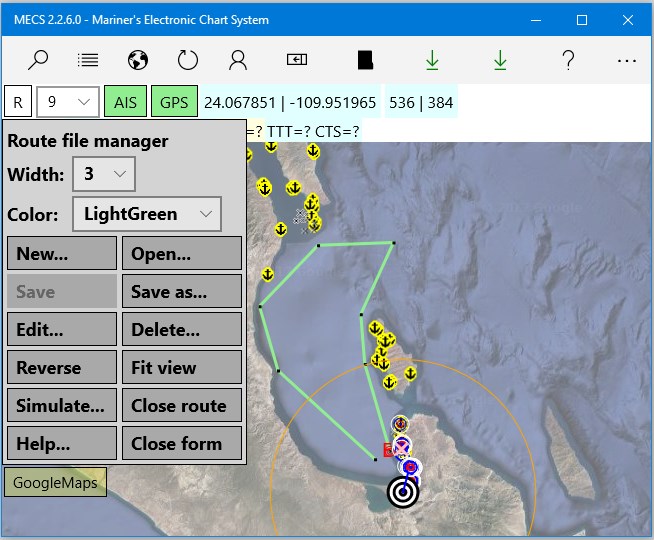Click the black document page icon
Screen dimensions: 654x540
click(x=365, y=60)
